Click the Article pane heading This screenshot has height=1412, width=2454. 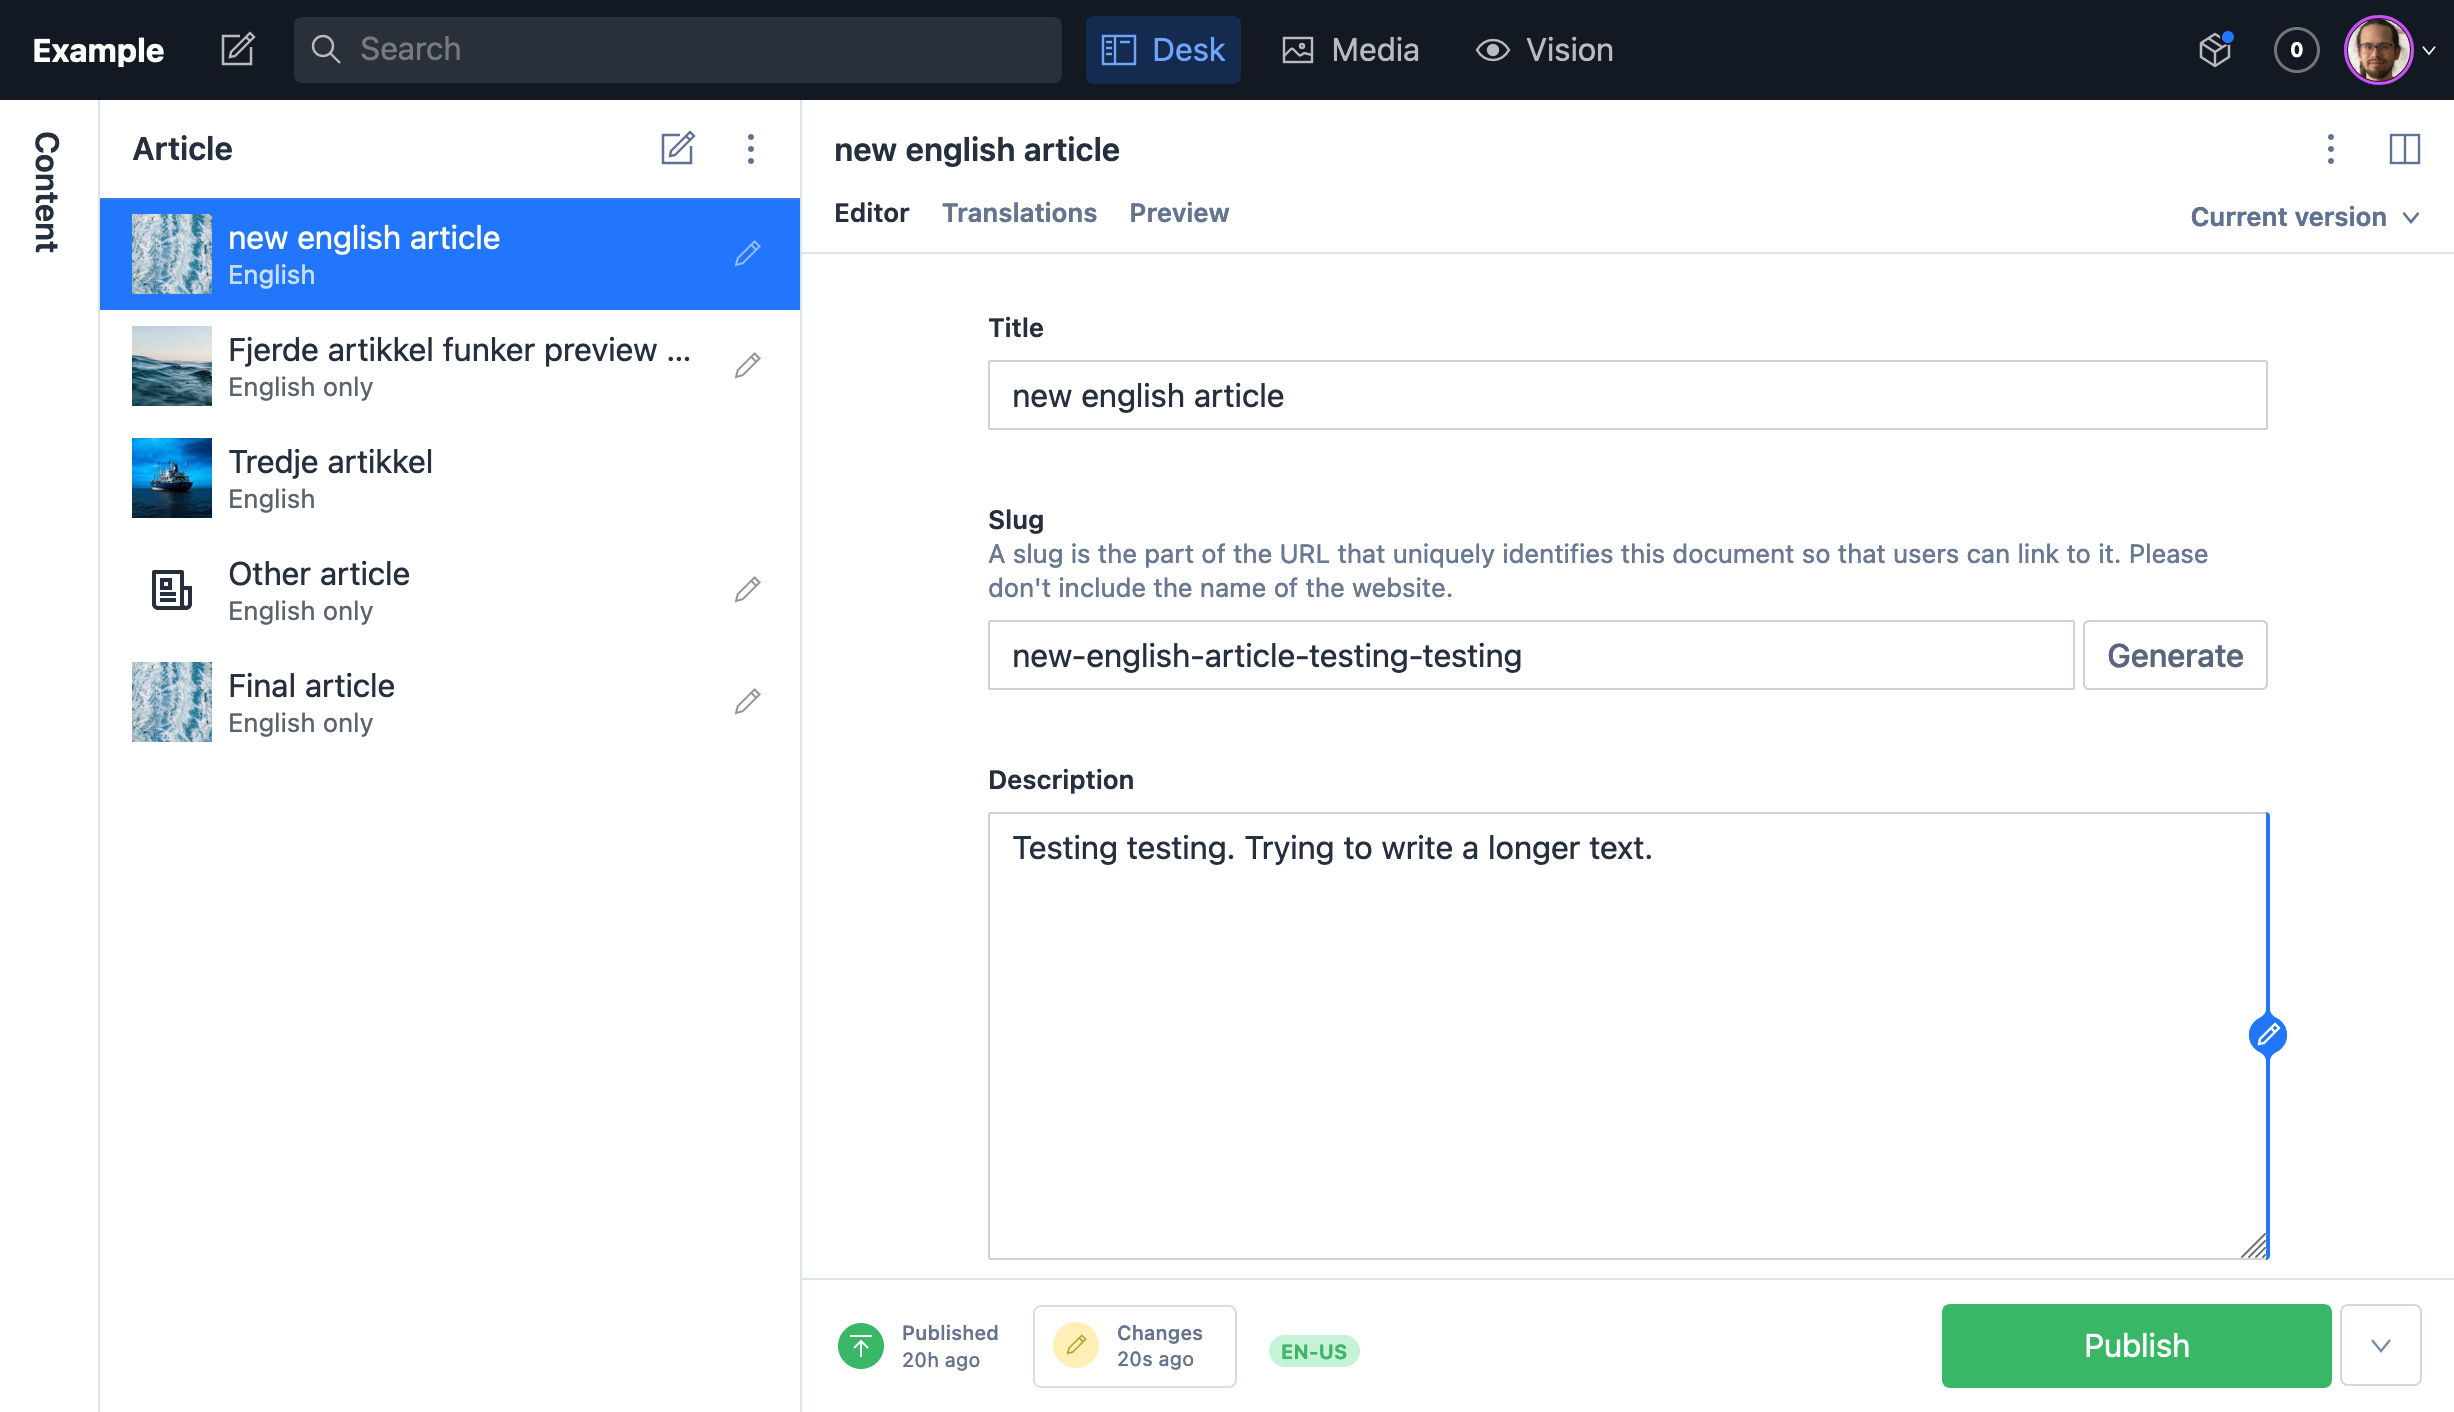[x=182, y=149]
